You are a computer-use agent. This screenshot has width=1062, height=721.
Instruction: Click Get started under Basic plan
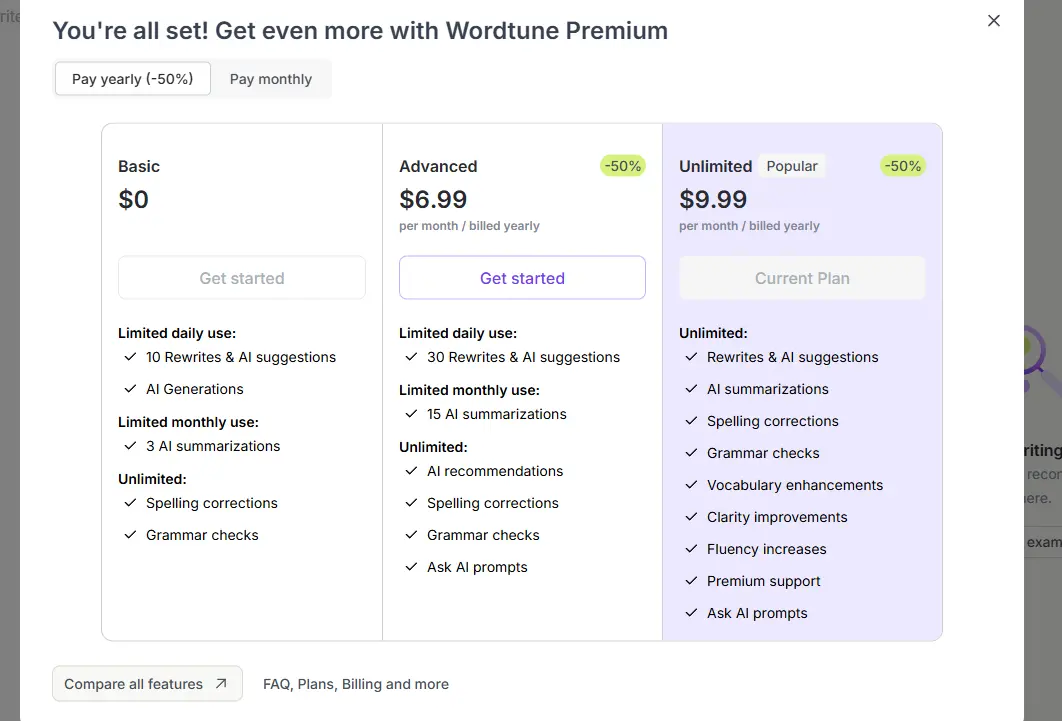pyautogui.click(x=242, y=278)
